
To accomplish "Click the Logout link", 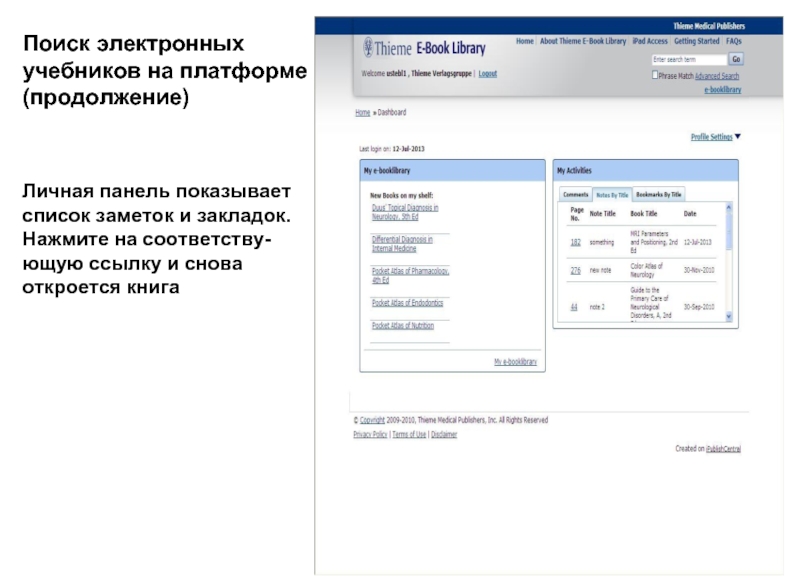I will pyautogui.click(x=487, y=73).
